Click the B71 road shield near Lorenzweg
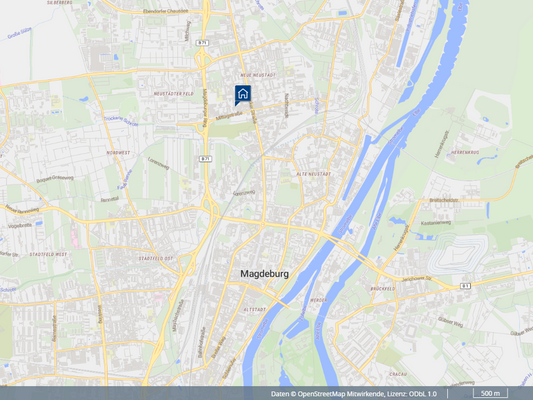Image resolution: width=533 pixels, height=400 pixels. pyautogui.click(x=205, y=159)
